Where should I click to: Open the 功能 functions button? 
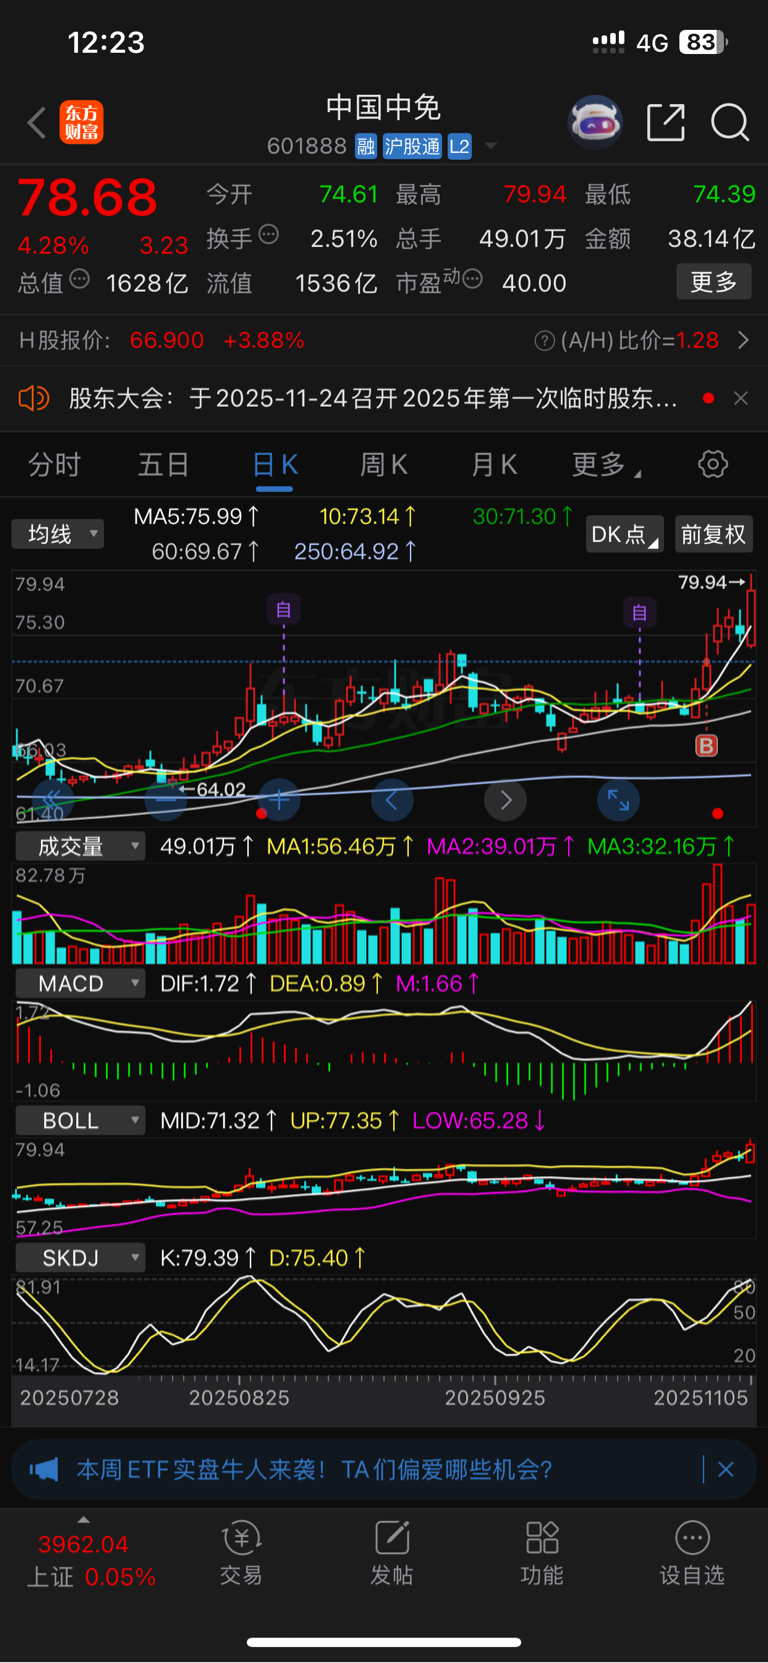tap(542, 1554)
